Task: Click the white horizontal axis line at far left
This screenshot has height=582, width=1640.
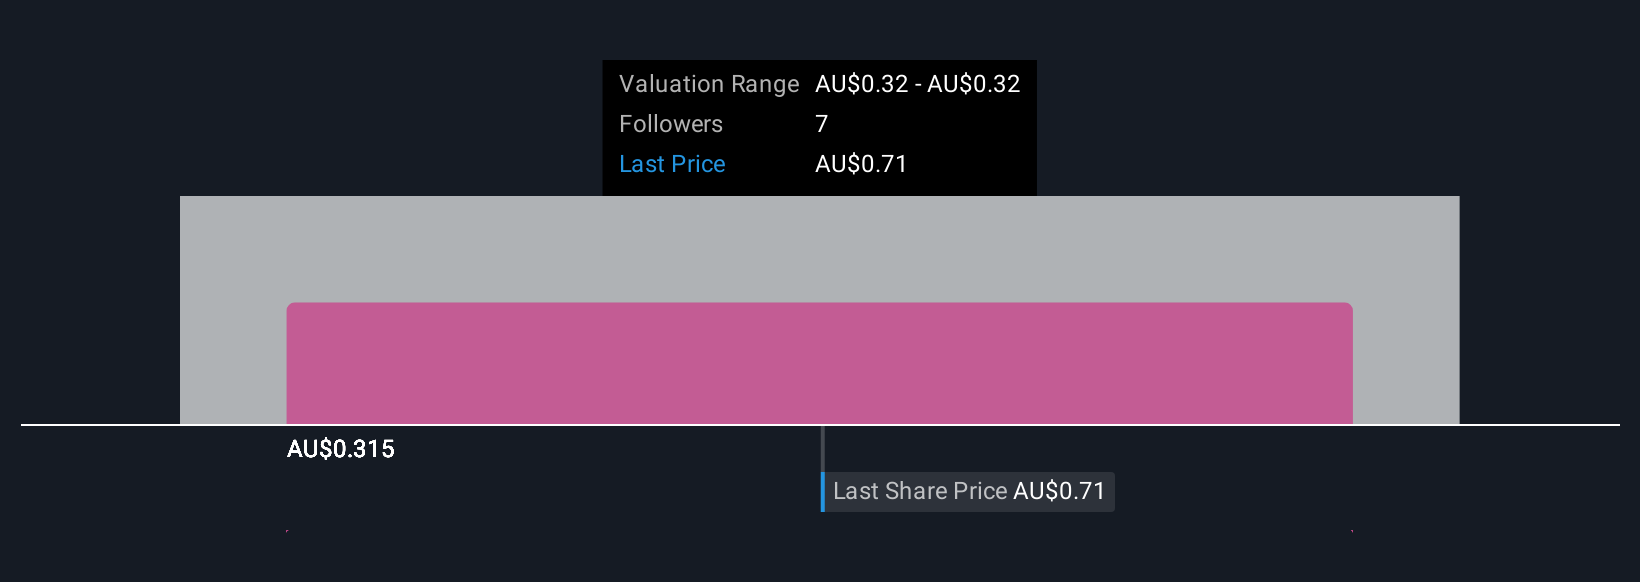Action: [100, 425]
